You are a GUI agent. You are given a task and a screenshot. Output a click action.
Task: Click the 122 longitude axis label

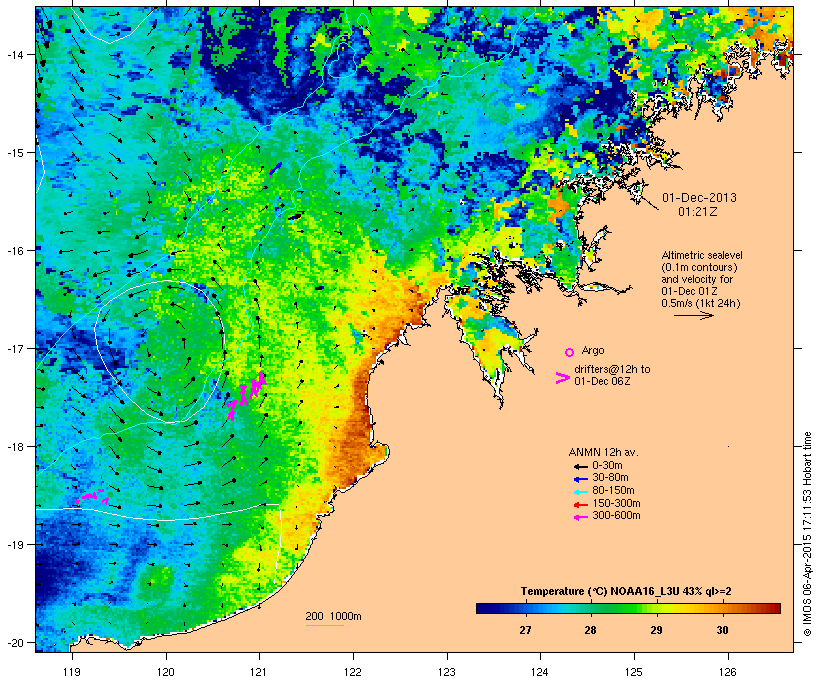pyautogui.click(x=353, y=672)
